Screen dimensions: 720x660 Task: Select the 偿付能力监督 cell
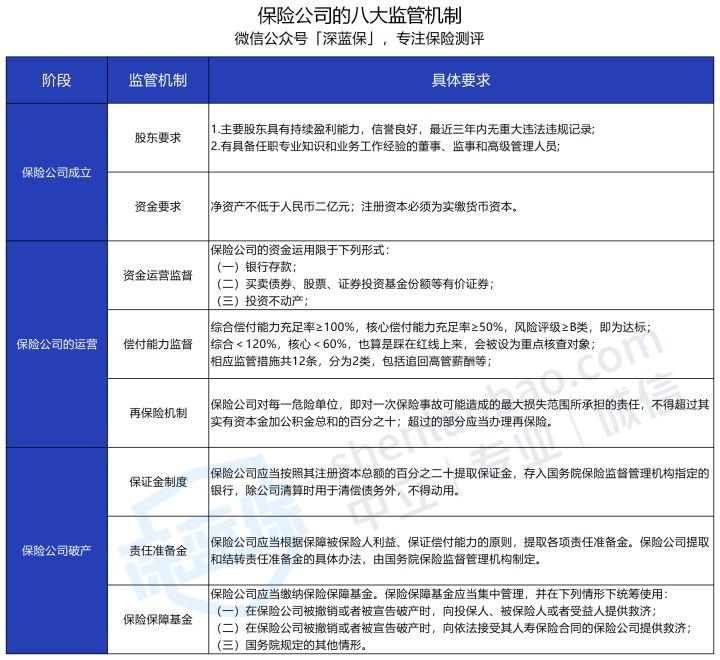[158, 344]
